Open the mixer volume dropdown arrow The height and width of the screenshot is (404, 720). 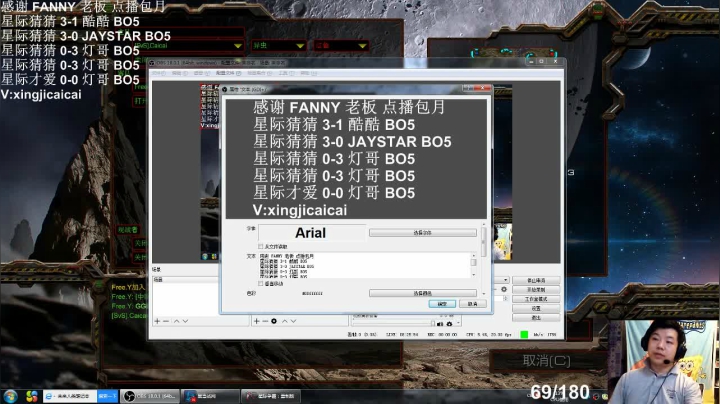click(x=458, y=323)
